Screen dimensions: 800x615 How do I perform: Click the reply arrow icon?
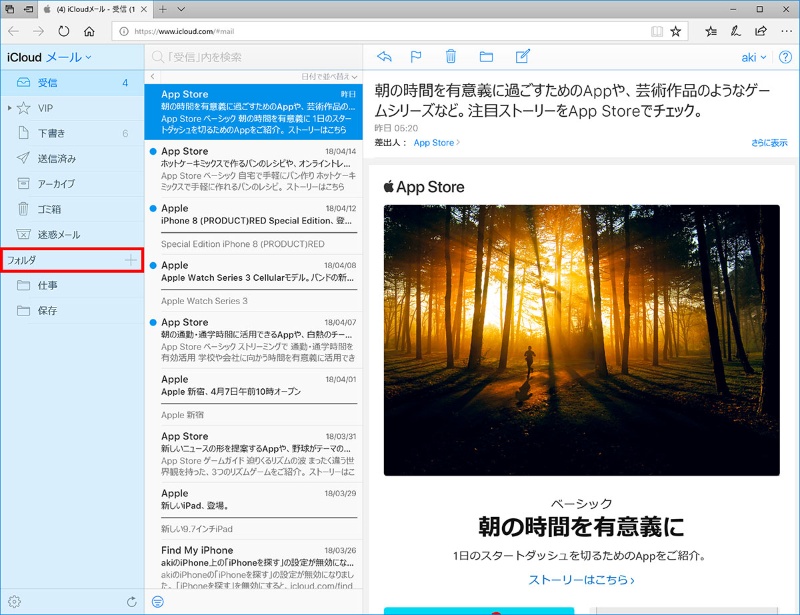tap(384, 57)
